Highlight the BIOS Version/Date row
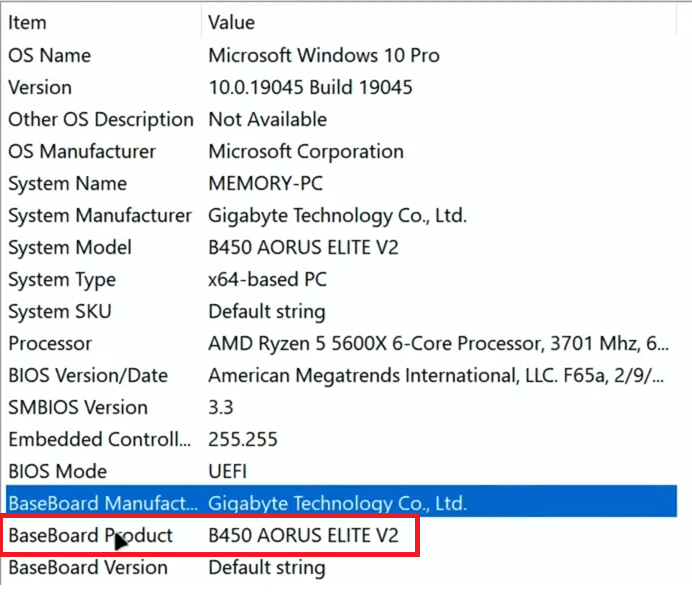 coord(88,375)
